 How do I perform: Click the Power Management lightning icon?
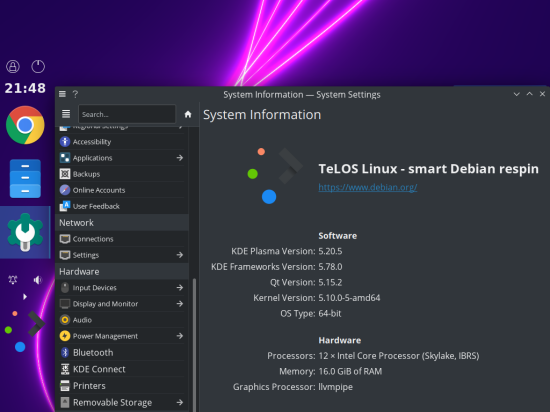[x=65, y=336]
